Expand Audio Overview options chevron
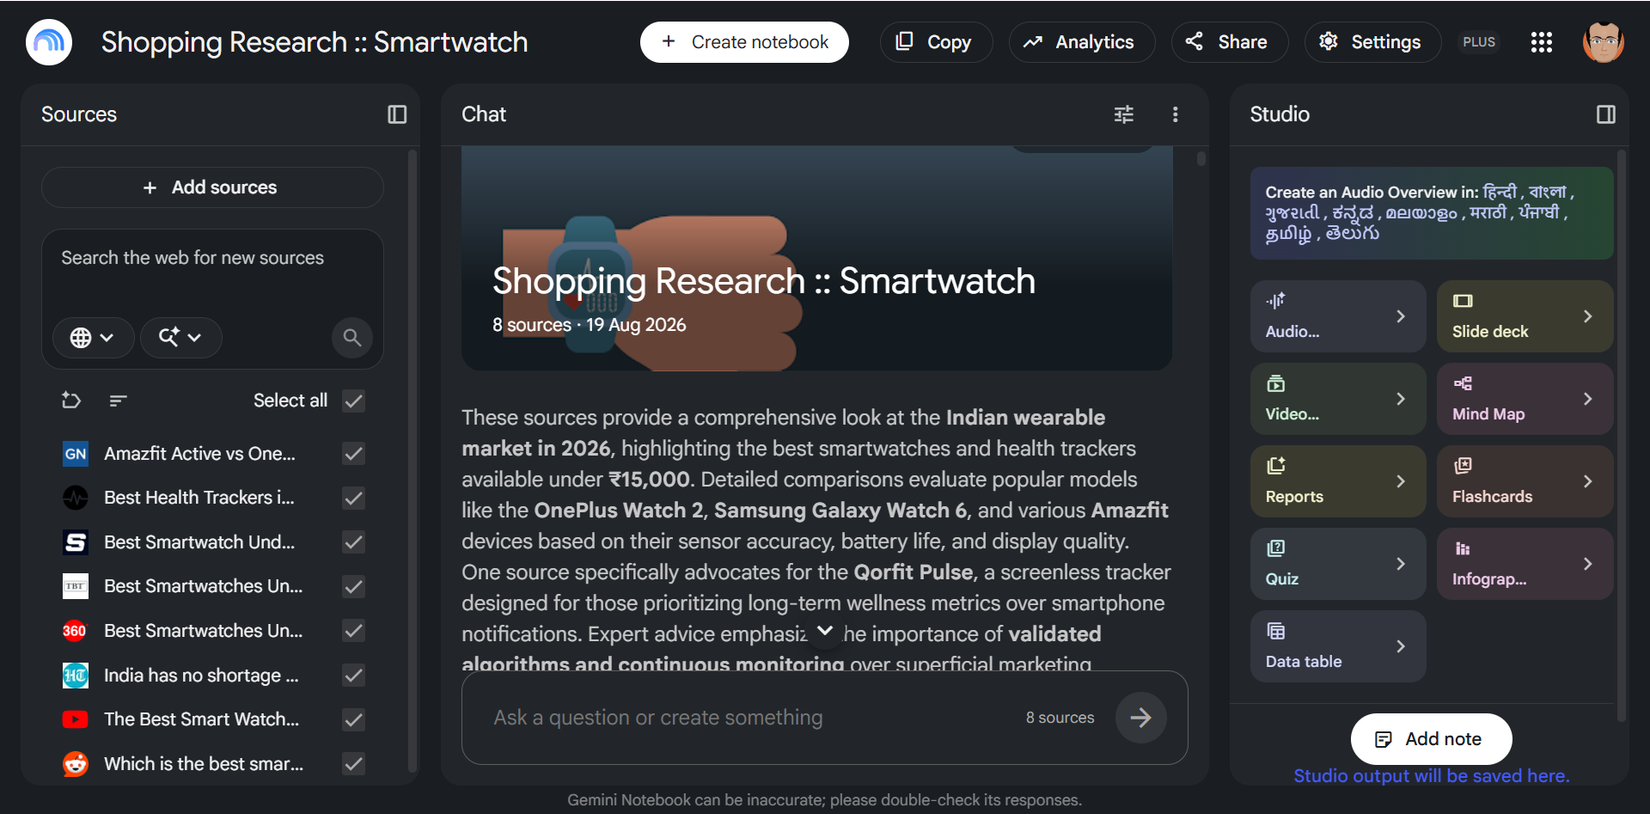 point(1401,316)
